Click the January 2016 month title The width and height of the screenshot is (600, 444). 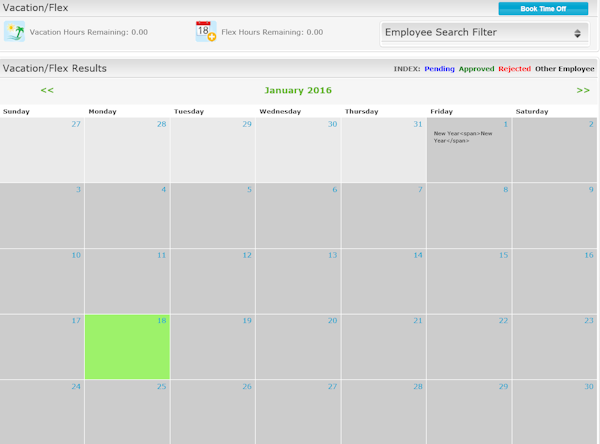[x=298, y=90]
